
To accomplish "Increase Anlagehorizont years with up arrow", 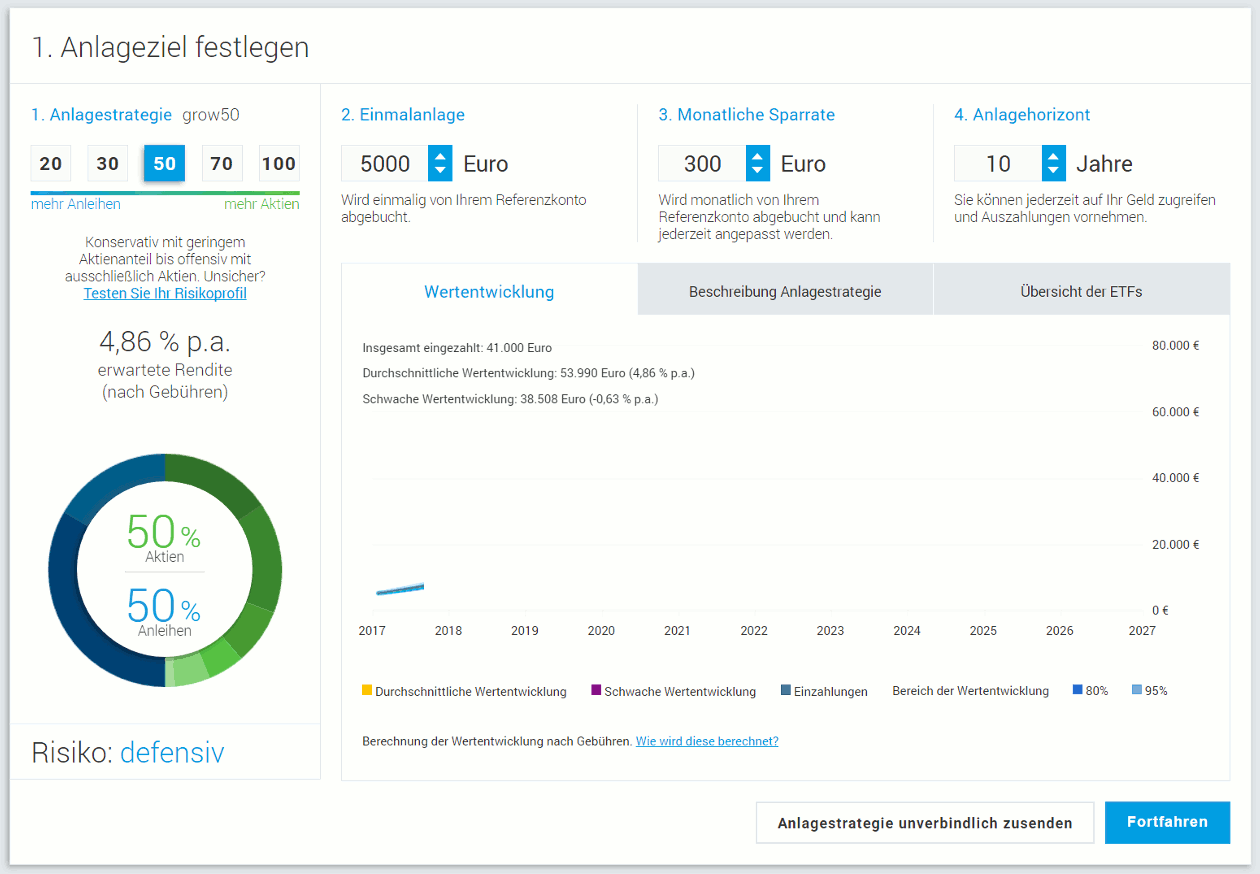I will (x=1053, y=155).
